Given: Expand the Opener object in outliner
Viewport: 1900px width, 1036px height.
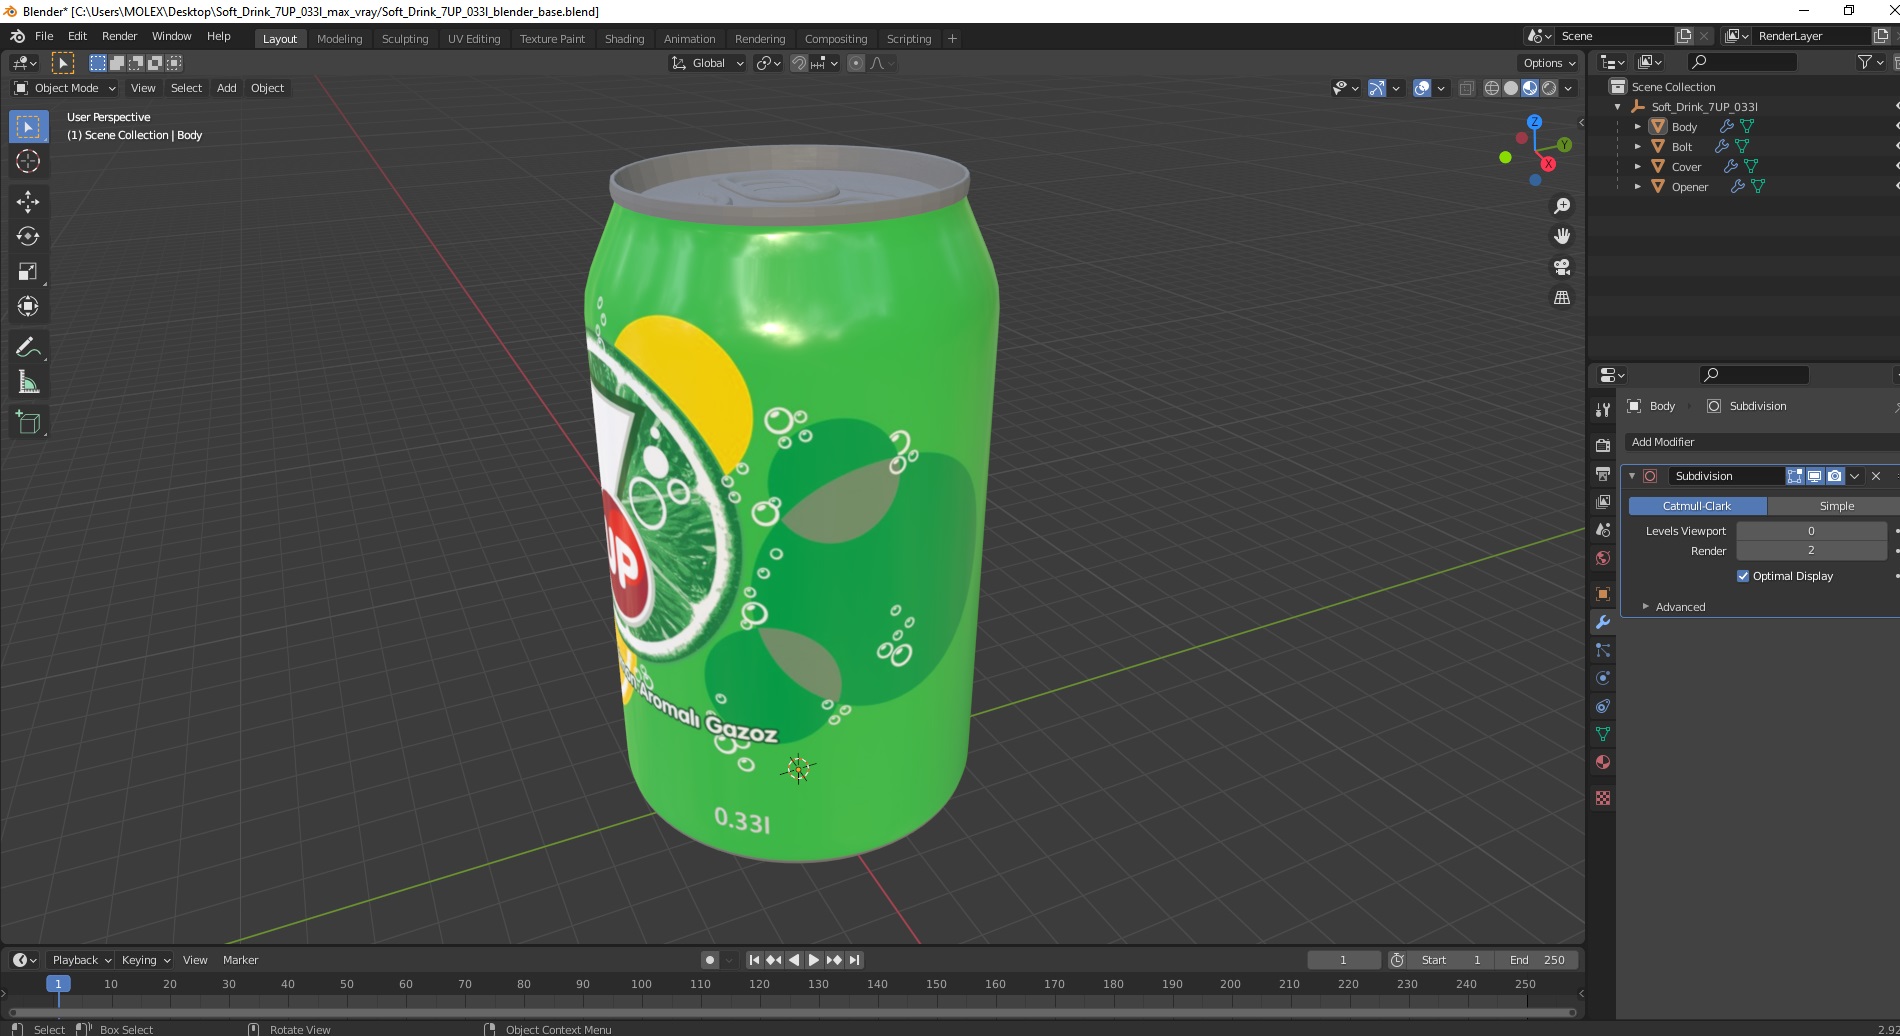Looking at the screenshot, I should coord(1637,187).
